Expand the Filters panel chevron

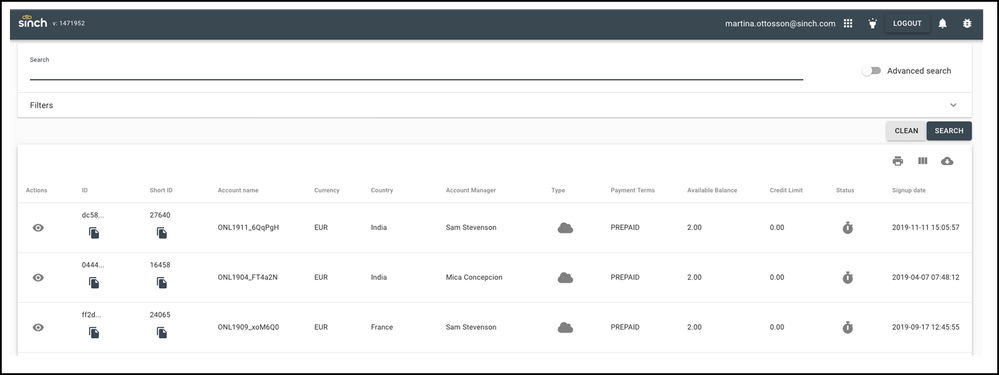pyautogui.click(x=953, y=105)
